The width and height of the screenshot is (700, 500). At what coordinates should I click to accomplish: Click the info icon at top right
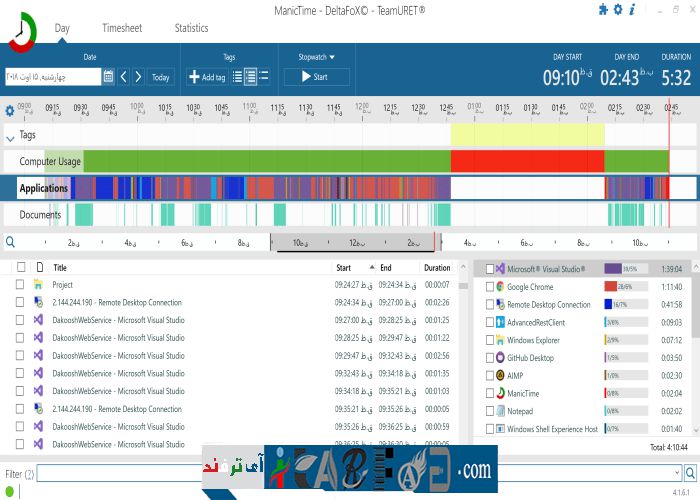pyautogui.click(x=632, y=10)
